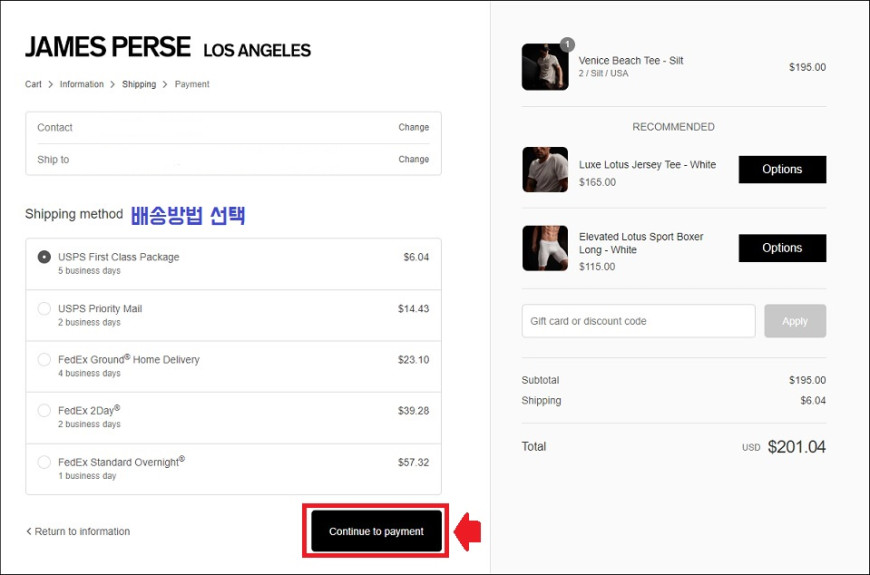
Task: Click Elevated Lotus Sport Boxer thumbnail
Action: [x=545, y=248]
